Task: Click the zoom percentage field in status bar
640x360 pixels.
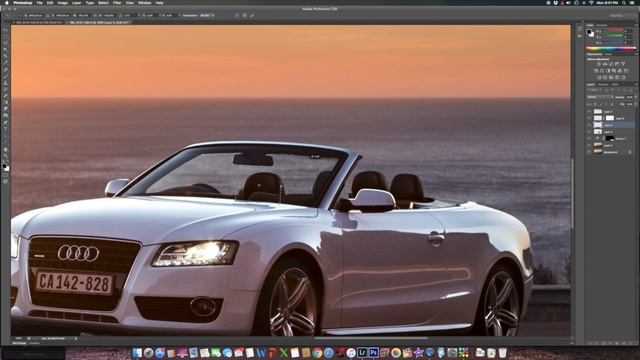Action: point(18,338)
